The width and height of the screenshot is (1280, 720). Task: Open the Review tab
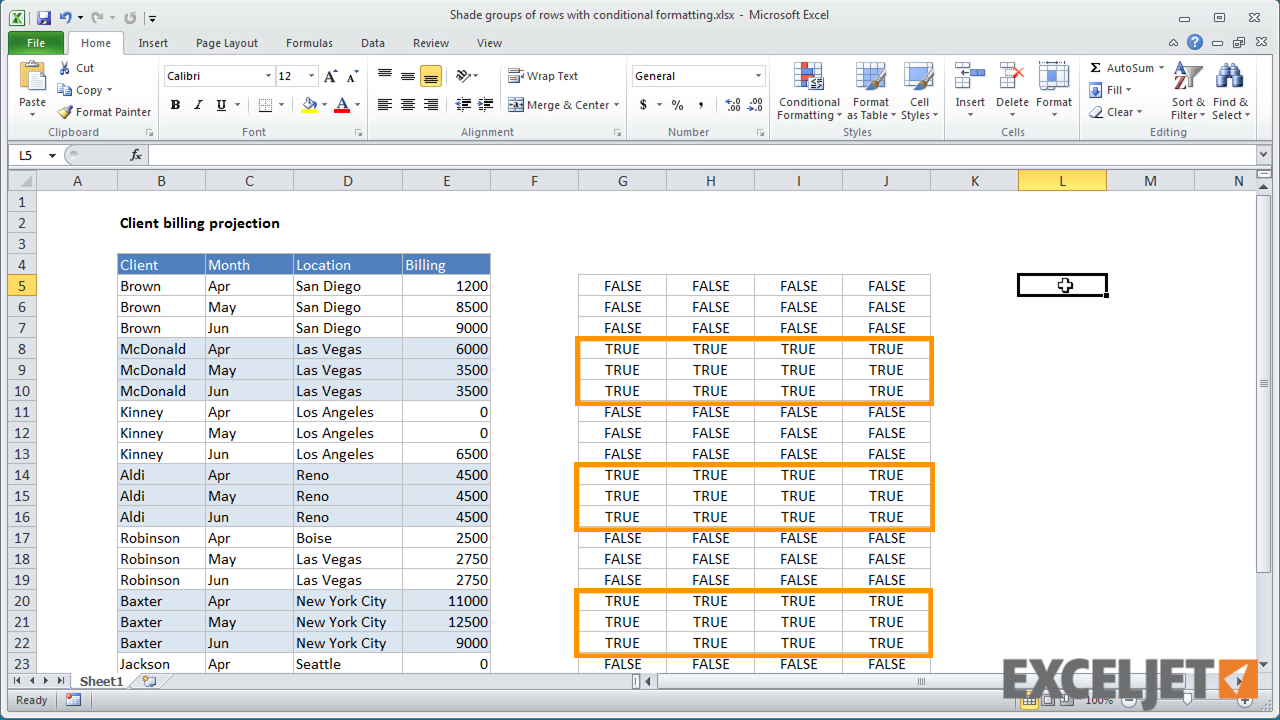pyautogui.click(x=431, y=43)
